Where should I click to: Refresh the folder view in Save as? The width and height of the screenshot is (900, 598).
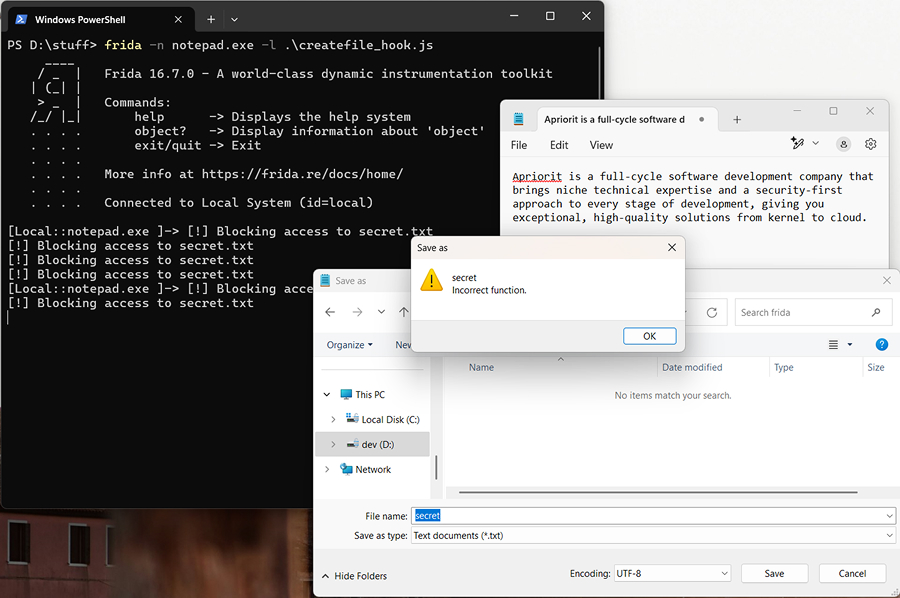(x=712, y=313)
